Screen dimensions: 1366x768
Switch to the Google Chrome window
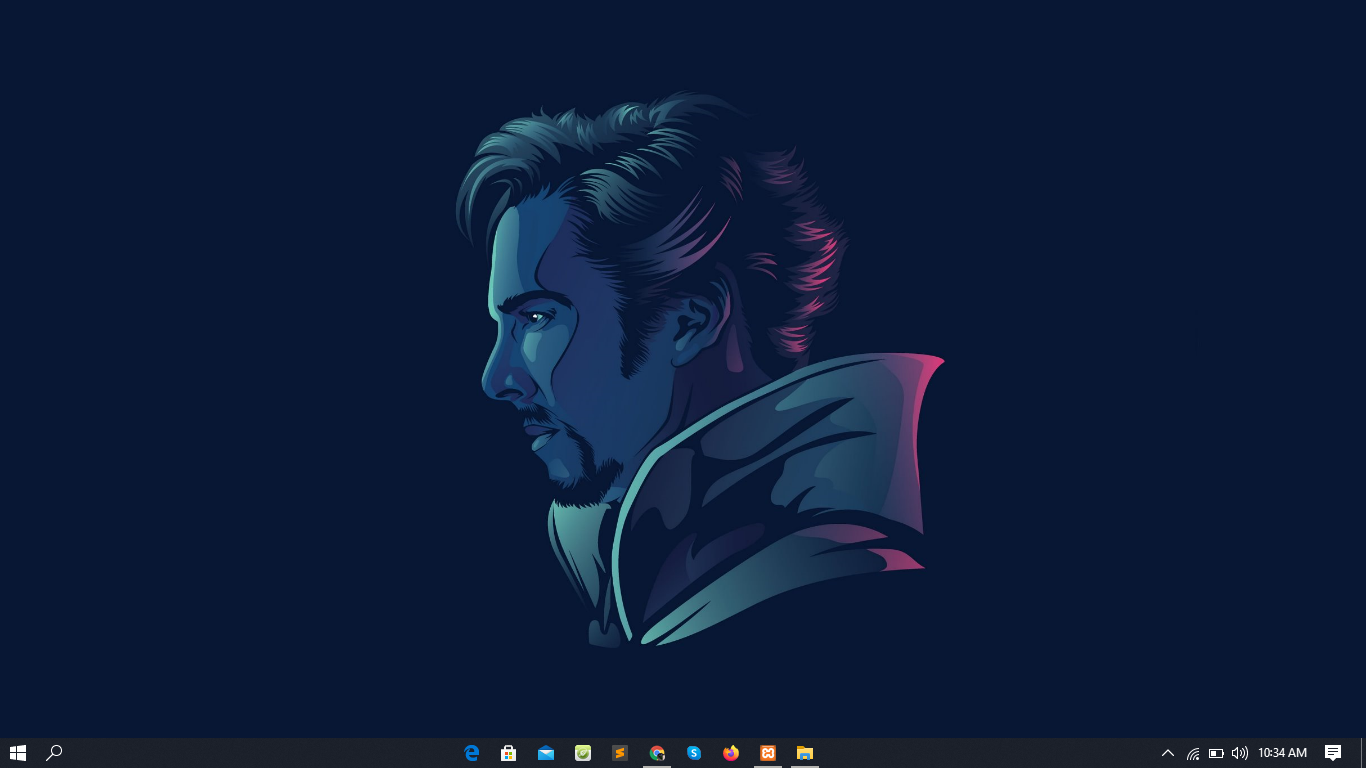click(x=657, y=753)
